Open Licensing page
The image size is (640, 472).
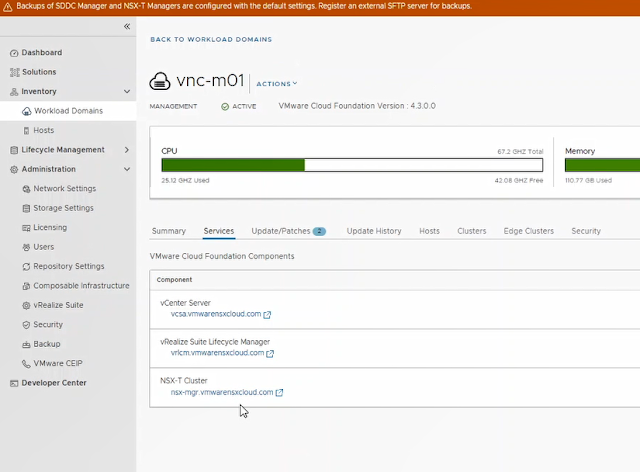[50, 227]
